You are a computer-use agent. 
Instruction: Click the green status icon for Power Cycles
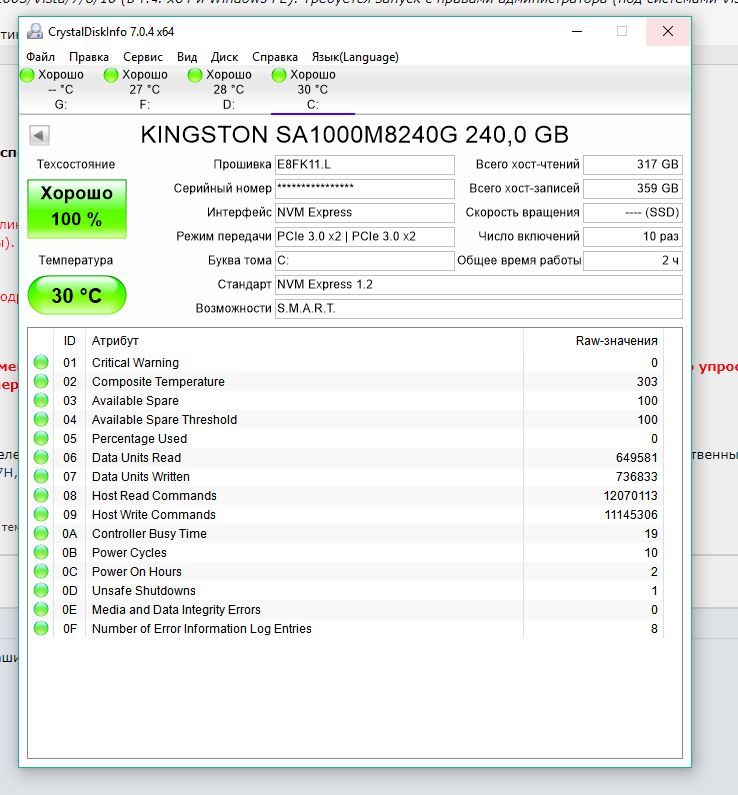pos(41,552)
